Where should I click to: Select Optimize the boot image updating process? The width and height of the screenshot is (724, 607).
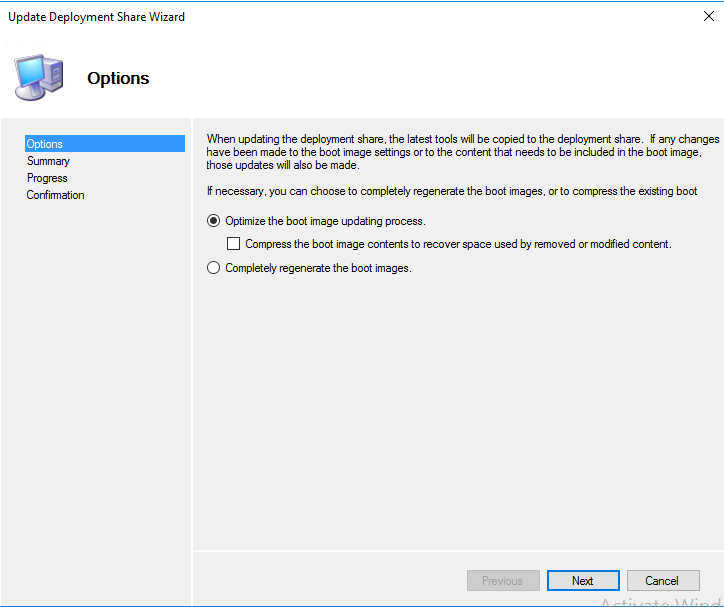[x=213, y=221]
